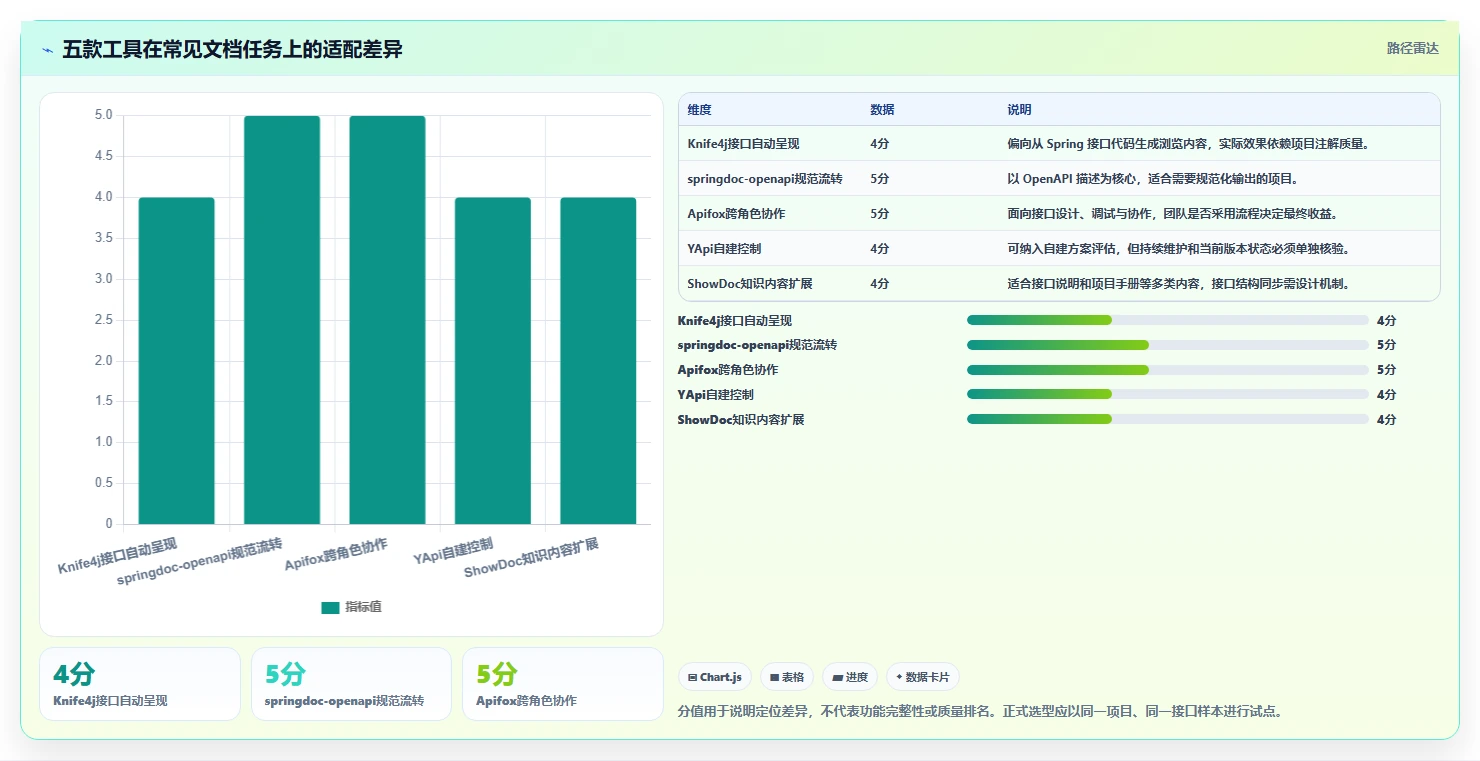The width and height of the screenshot is (1480, 761).
Task: Click the 2.5 tick on the y-axis
Action: (103, 319)
